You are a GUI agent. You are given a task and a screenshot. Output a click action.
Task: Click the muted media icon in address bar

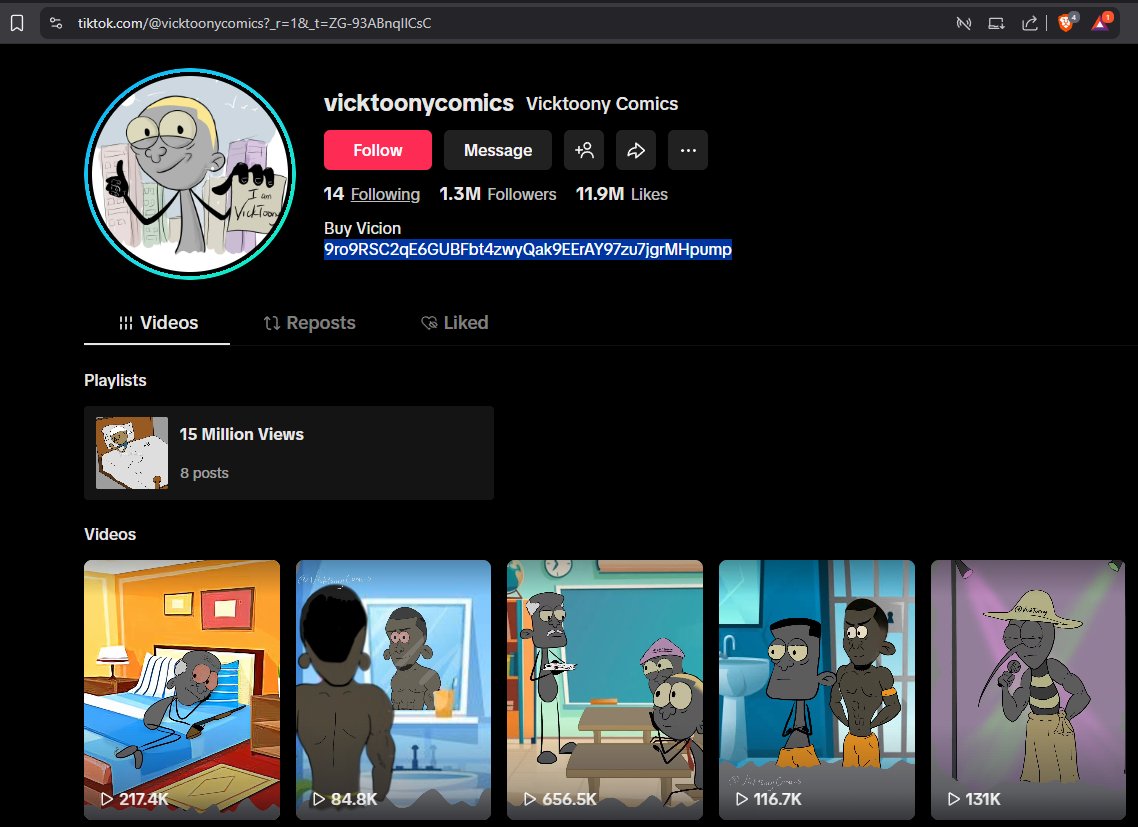click(963, 23)
